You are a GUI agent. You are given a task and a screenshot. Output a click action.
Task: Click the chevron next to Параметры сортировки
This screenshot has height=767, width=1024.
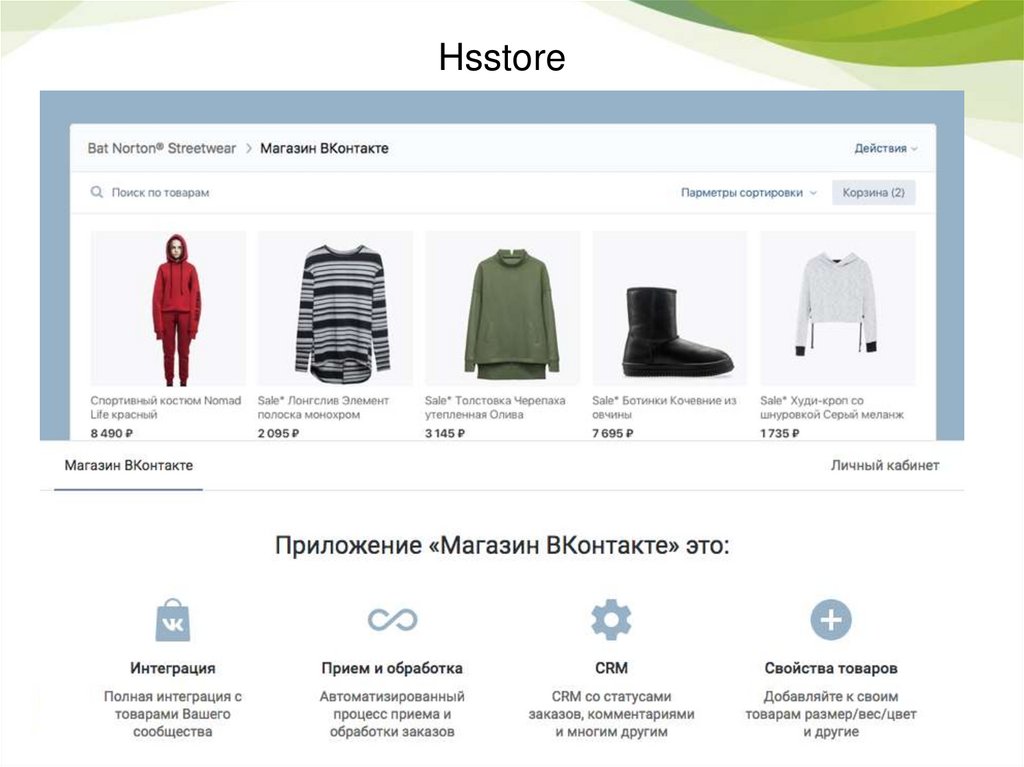(810, 191)
